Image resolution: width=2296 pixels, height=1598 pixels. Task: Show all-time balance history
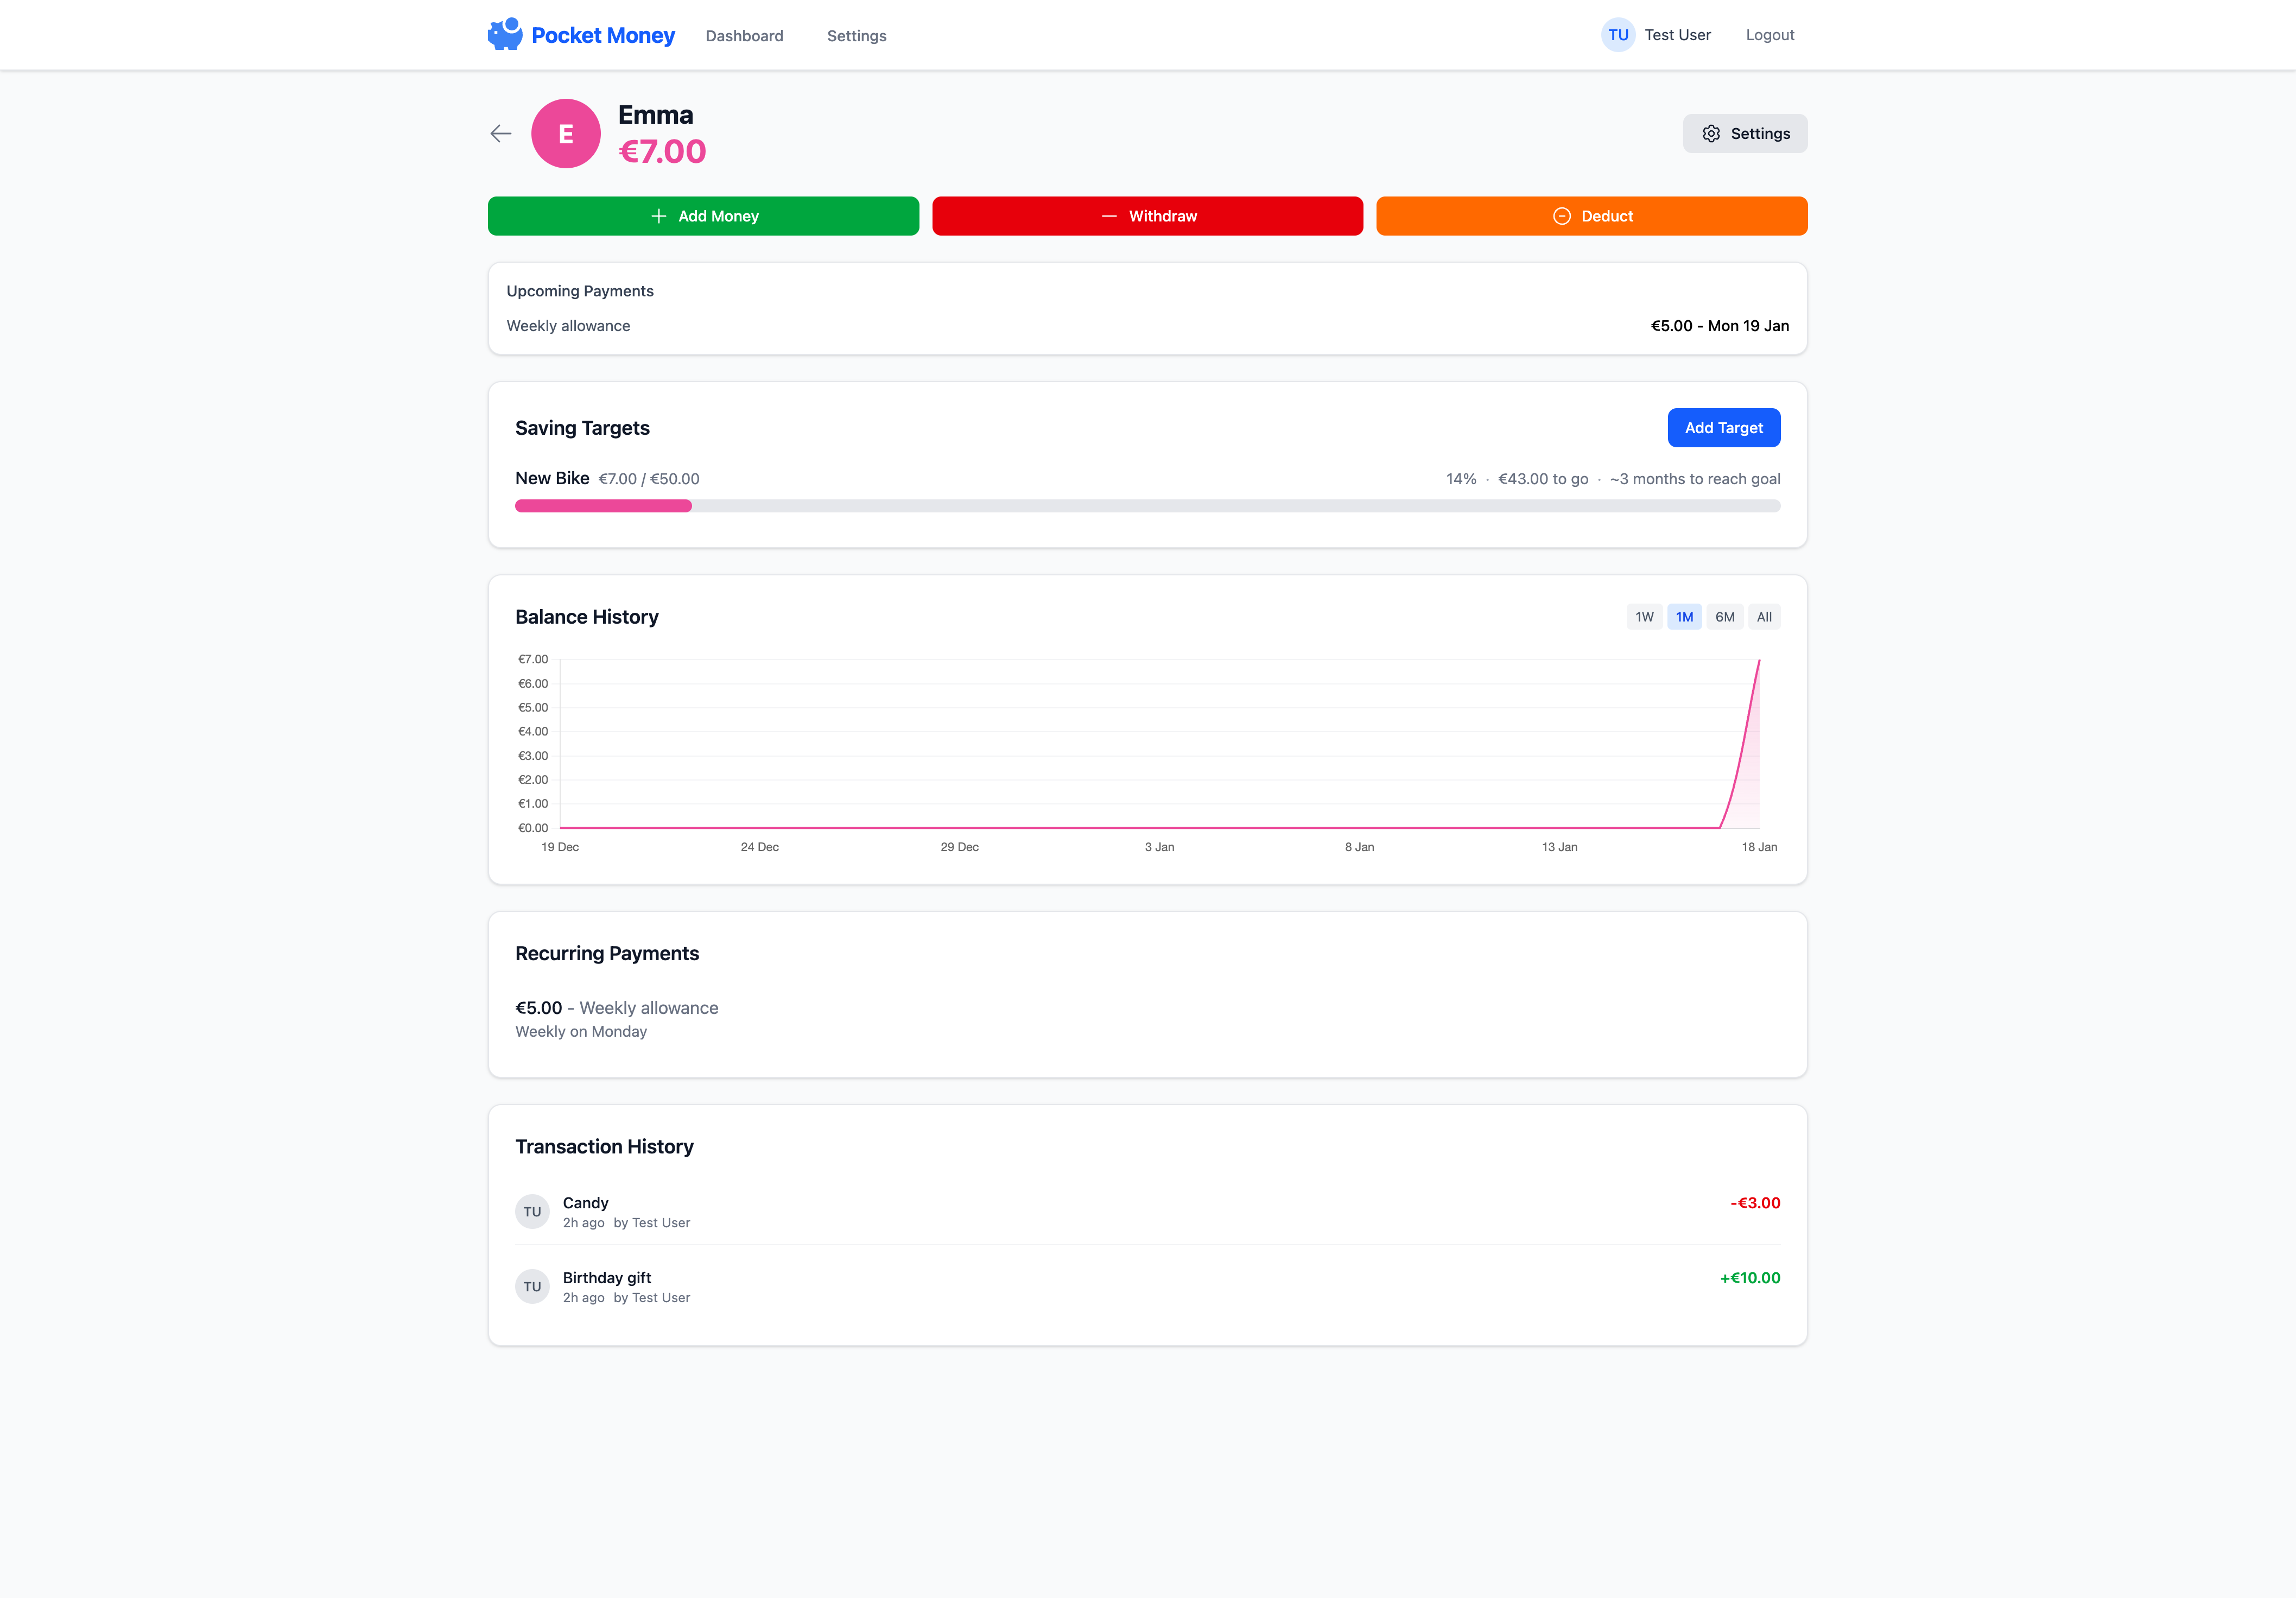[1764, 616]
